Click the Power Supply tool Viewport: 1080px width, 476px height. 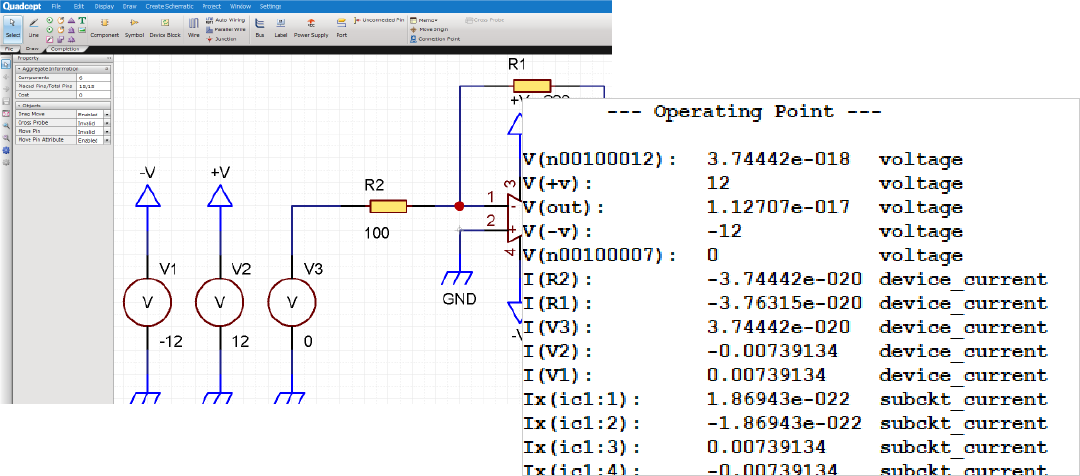coord(310,26)
